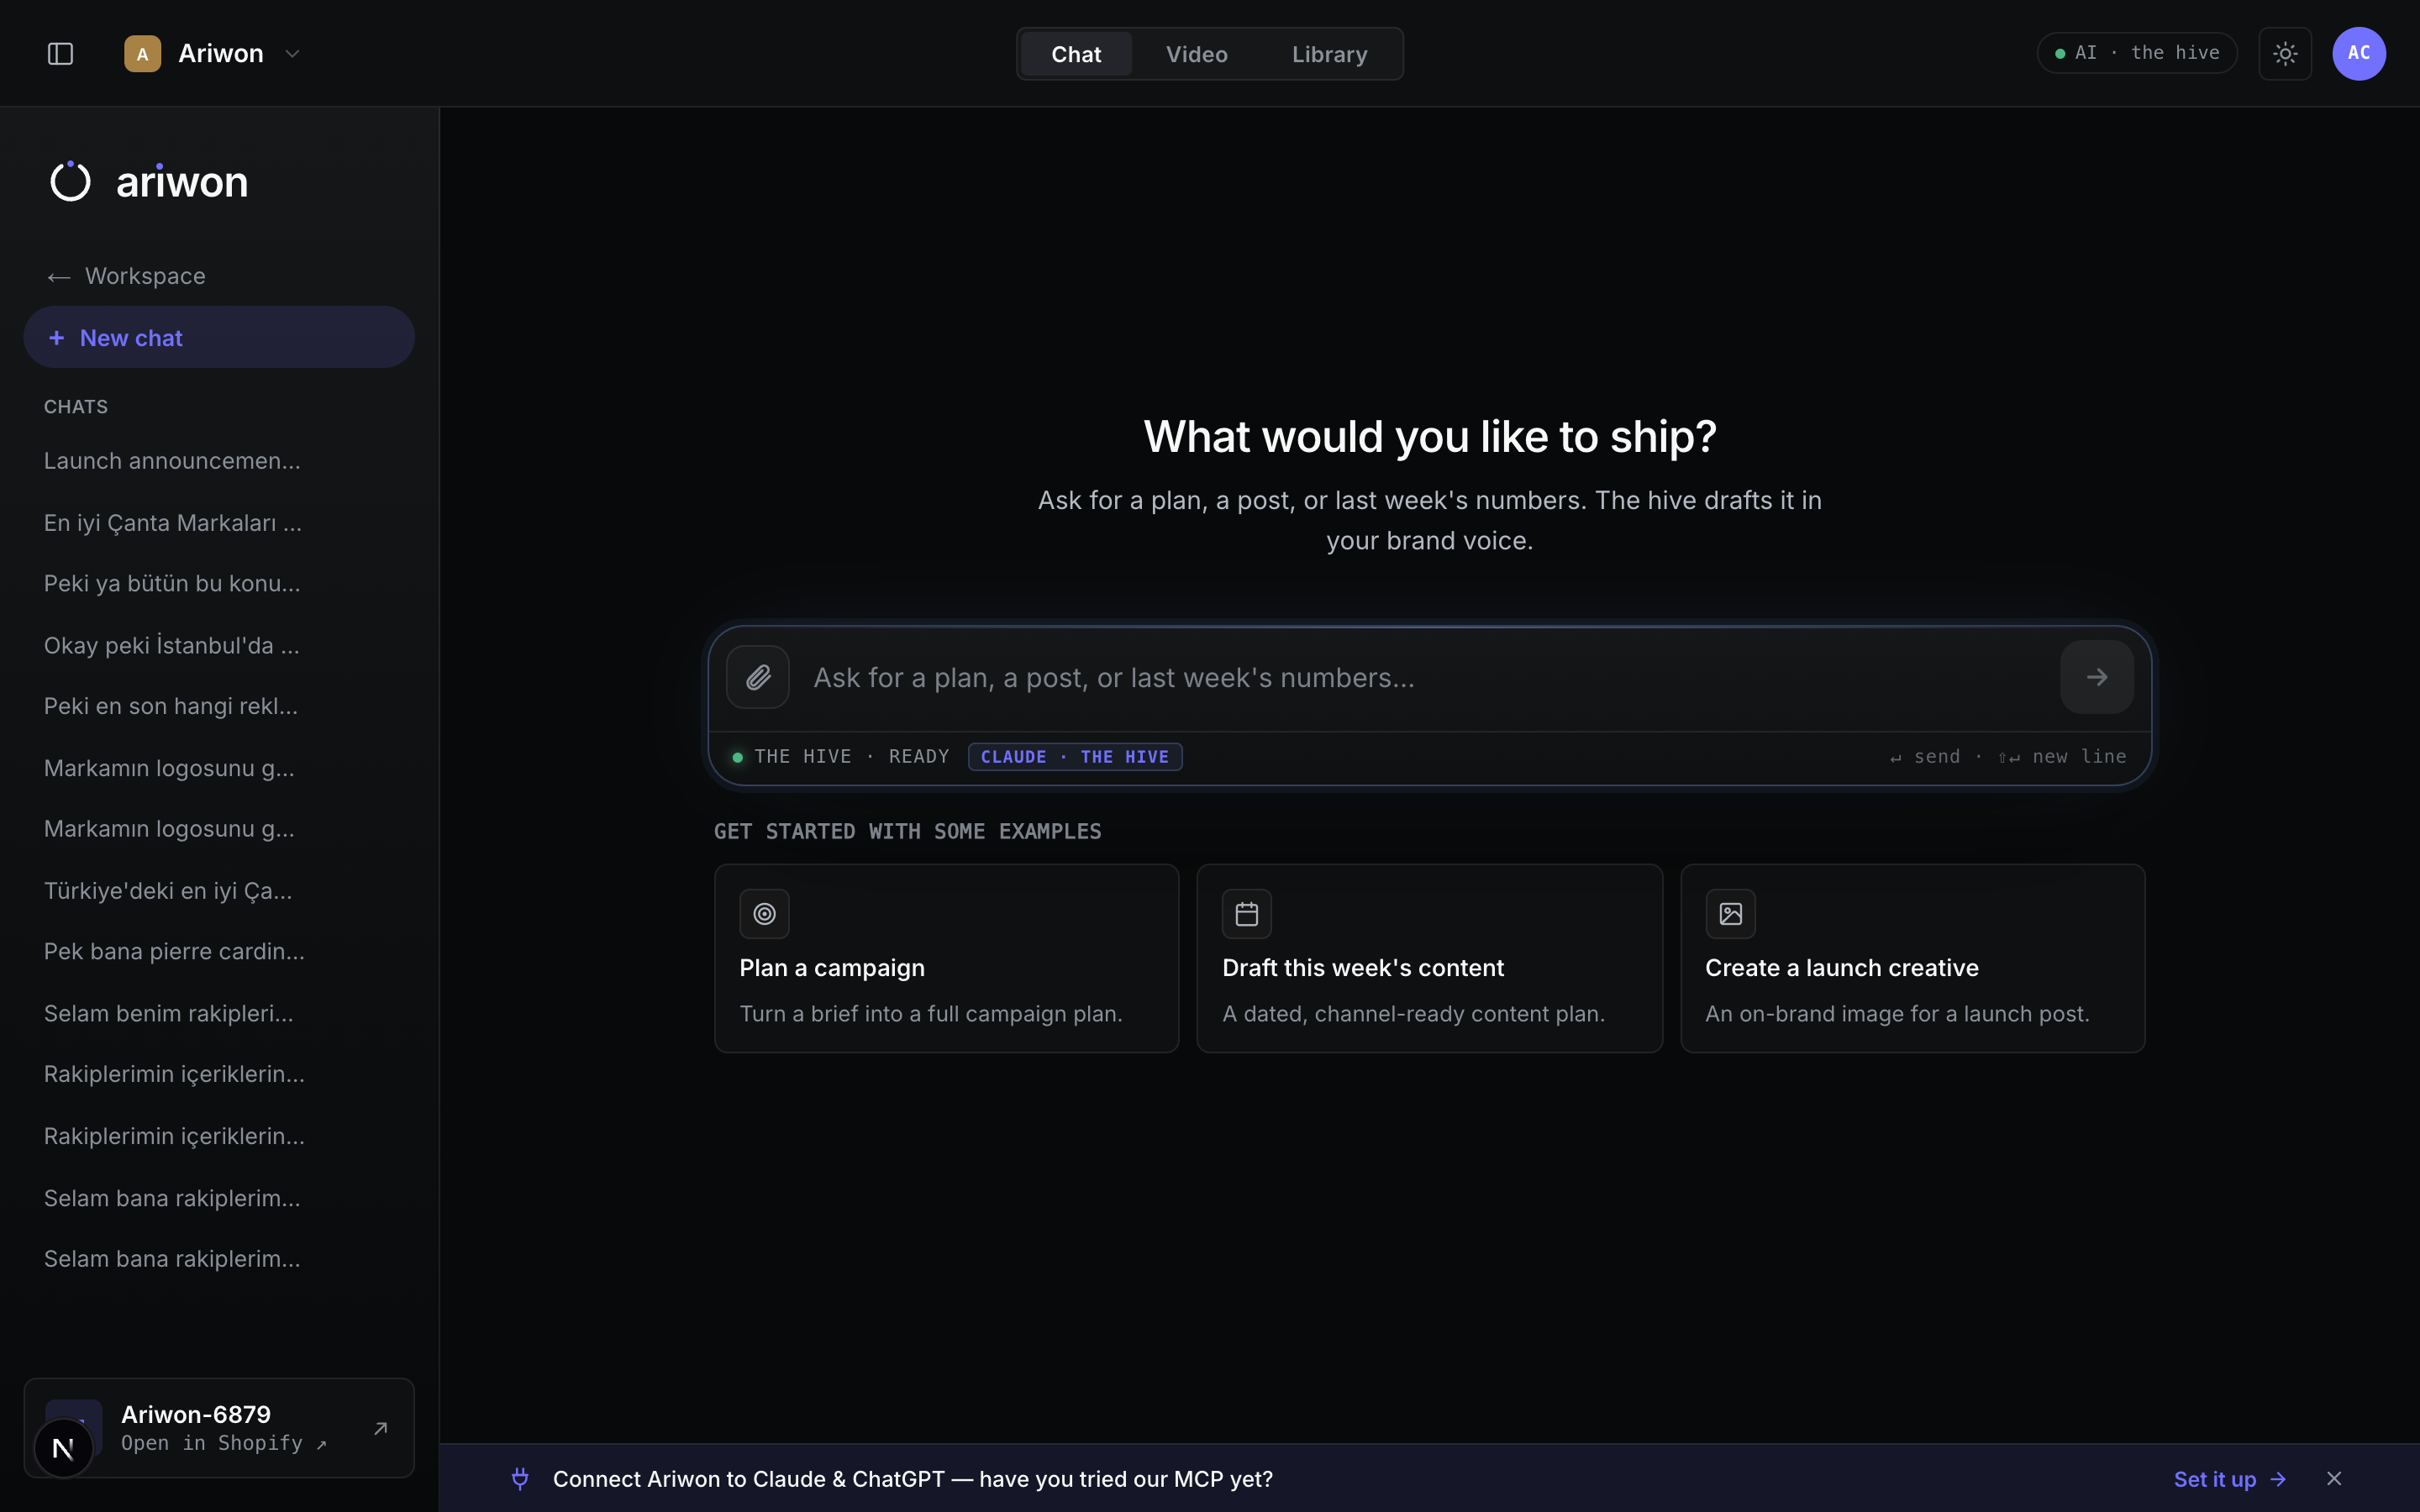Click the round N badge icon
Image resolution: width=2420 pixels, height=1512 pixels.
(63, 1448)
